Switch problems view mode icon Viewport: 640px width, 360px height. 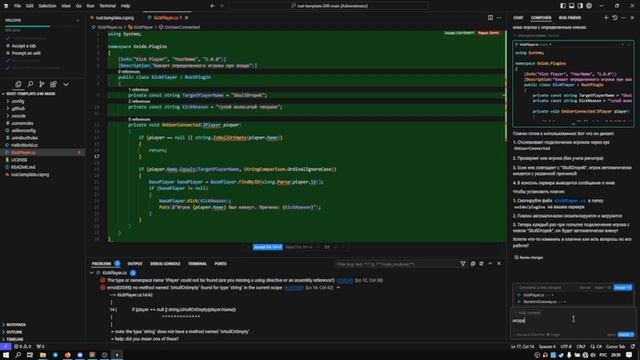click(481, 264)
